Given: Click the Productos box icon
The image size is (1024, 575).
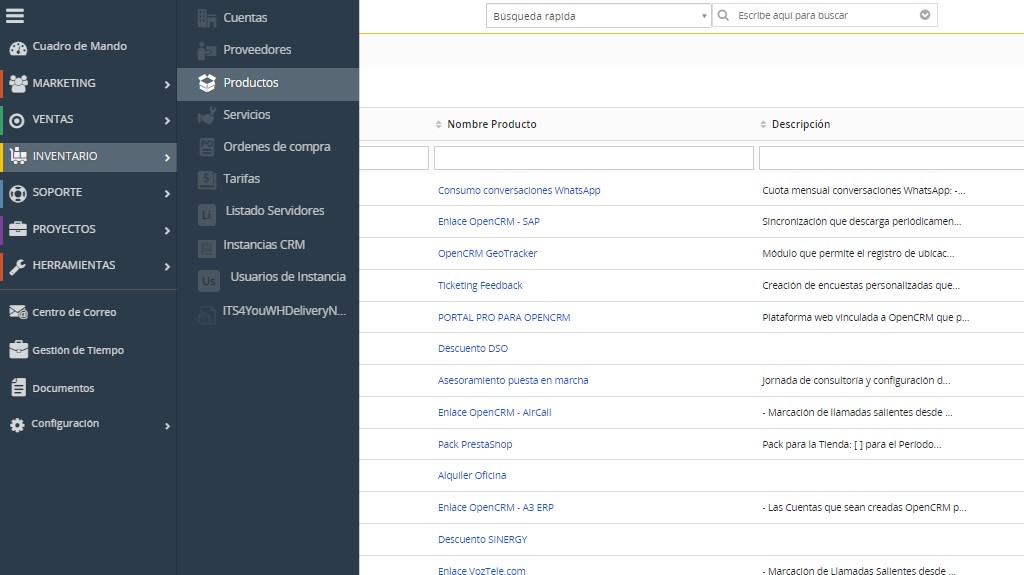Looking at the screenshot, I should 207,82.
